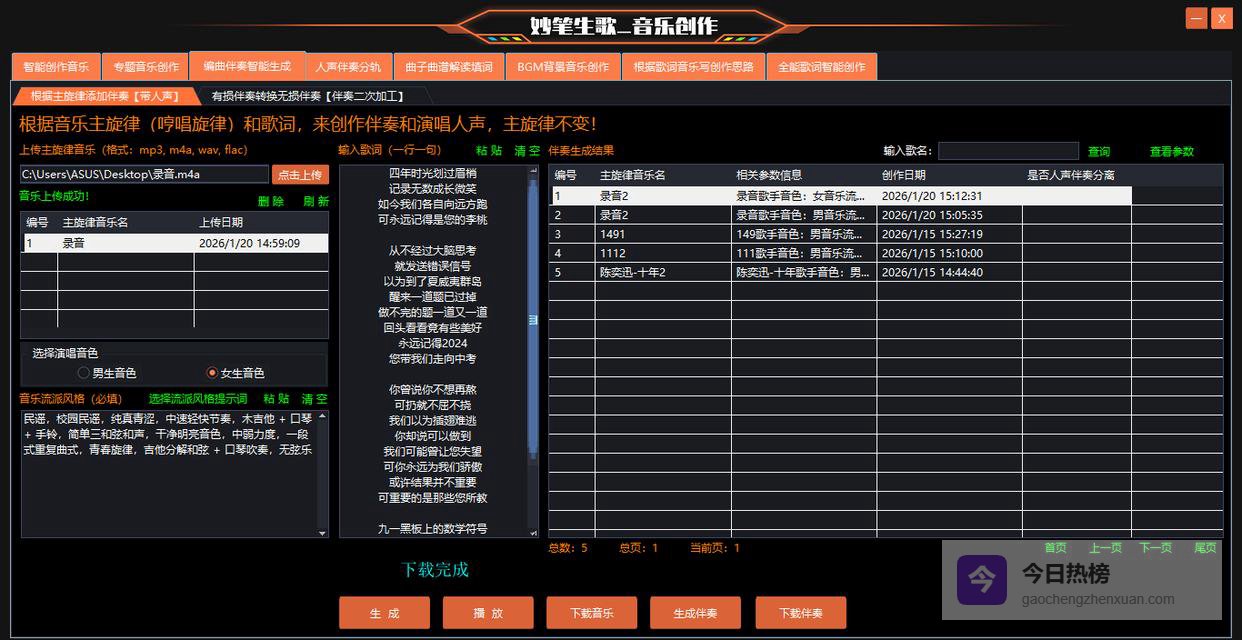
Task: Click 清空 above the lyrics input
Action: [527, 151]
